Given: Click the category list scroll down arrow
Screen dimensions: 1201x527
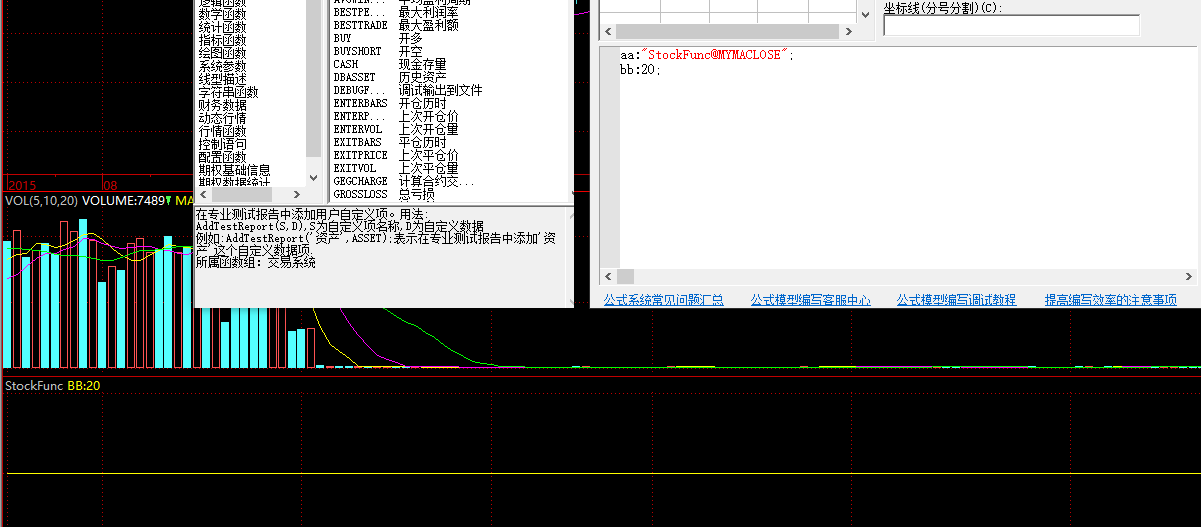Looking at the screenshot, I should pyautogui.click(x=314, y=178).
